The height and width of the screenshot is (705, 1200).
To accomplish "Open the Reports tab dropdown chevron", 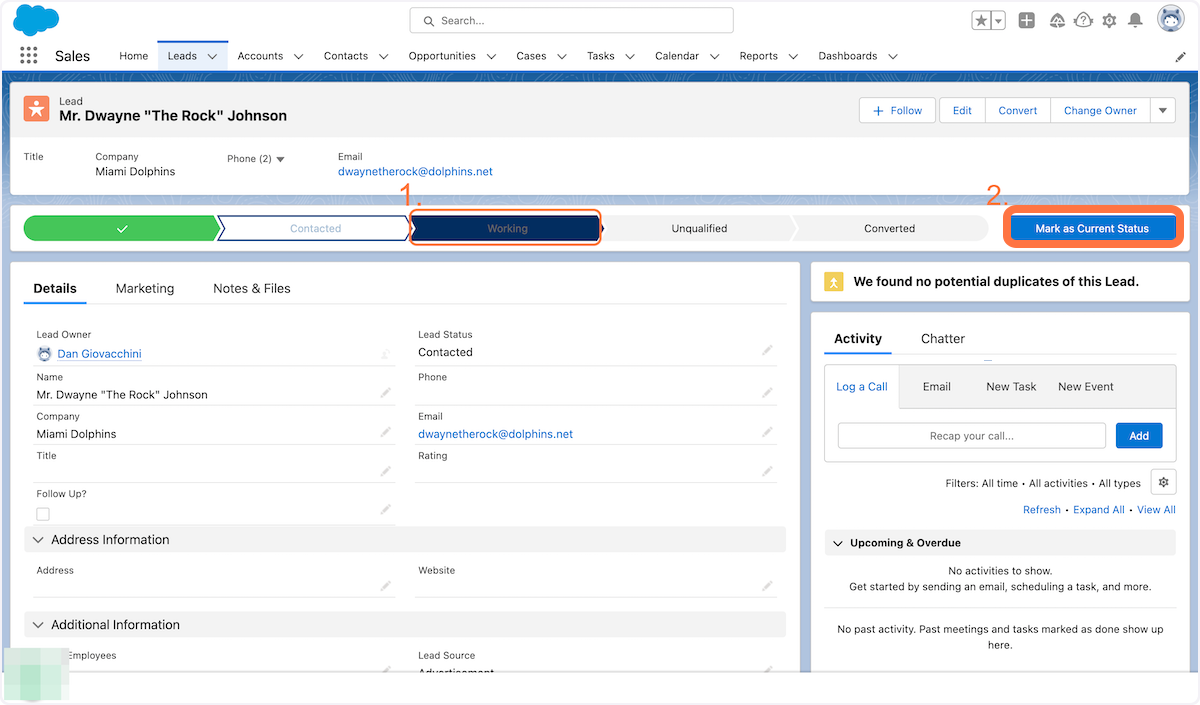I will point(793,57).
